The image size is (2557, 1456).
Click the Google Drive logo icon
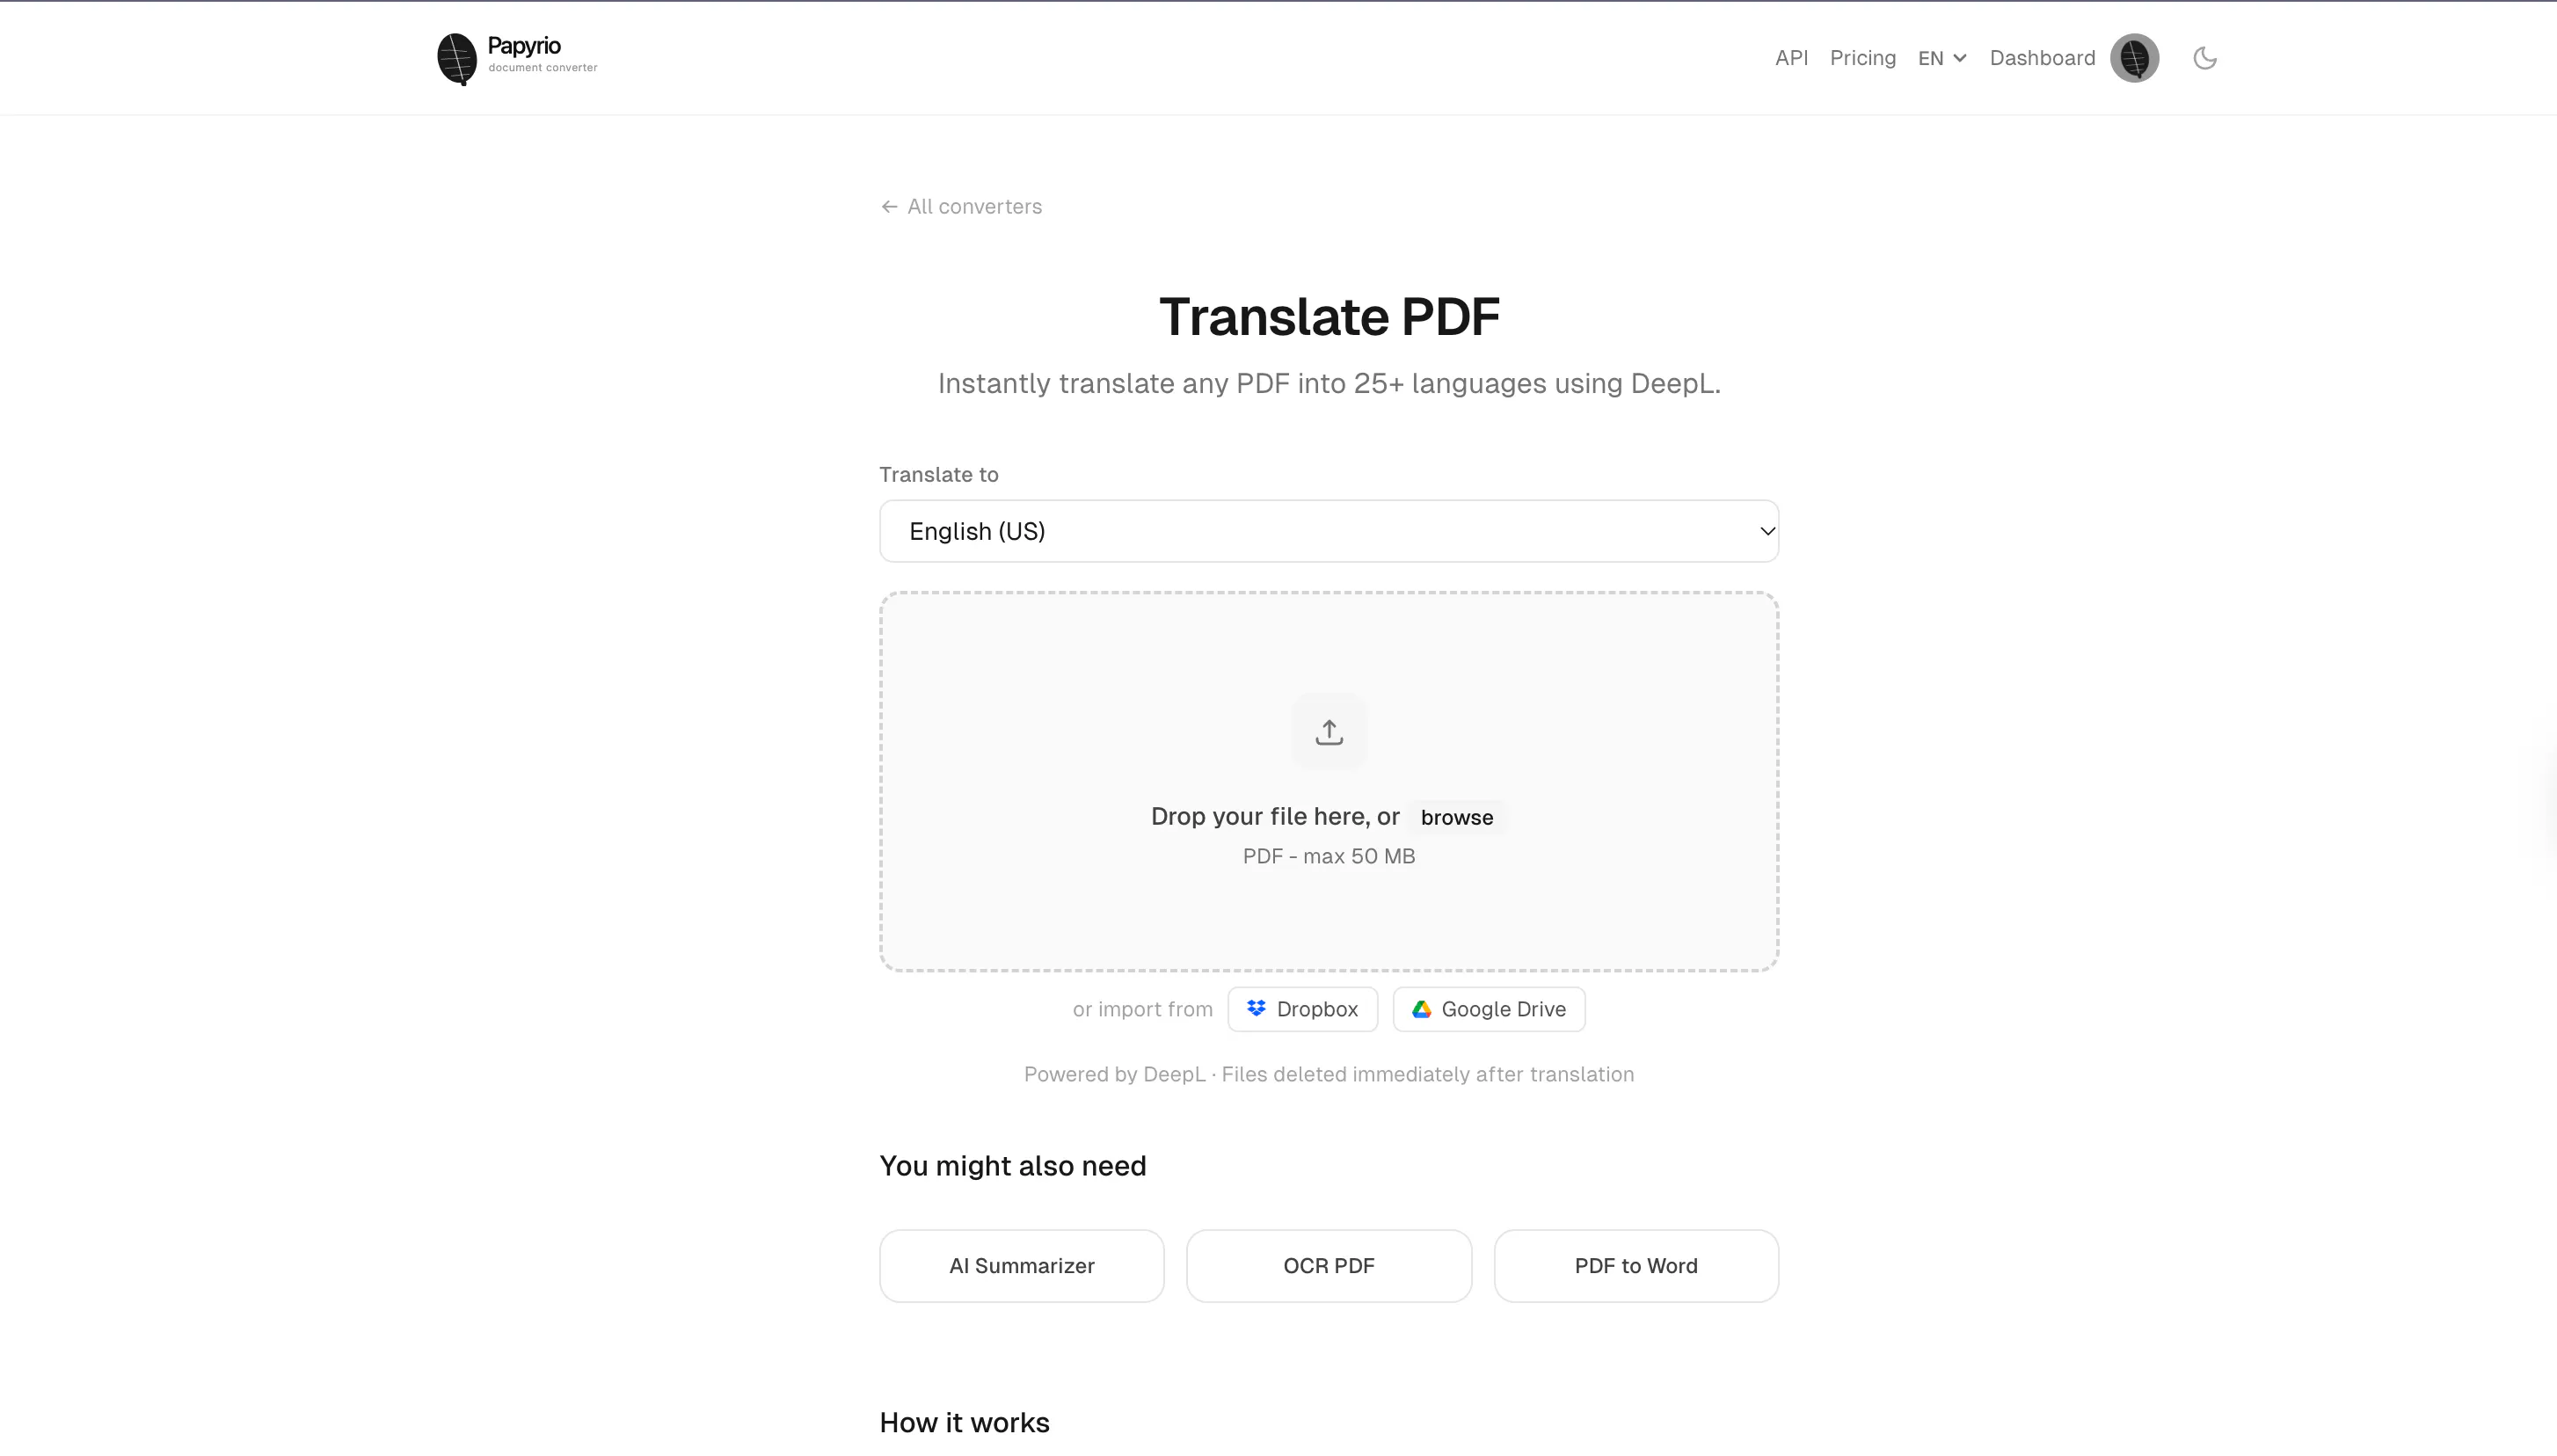[x=1421, y=1009]
